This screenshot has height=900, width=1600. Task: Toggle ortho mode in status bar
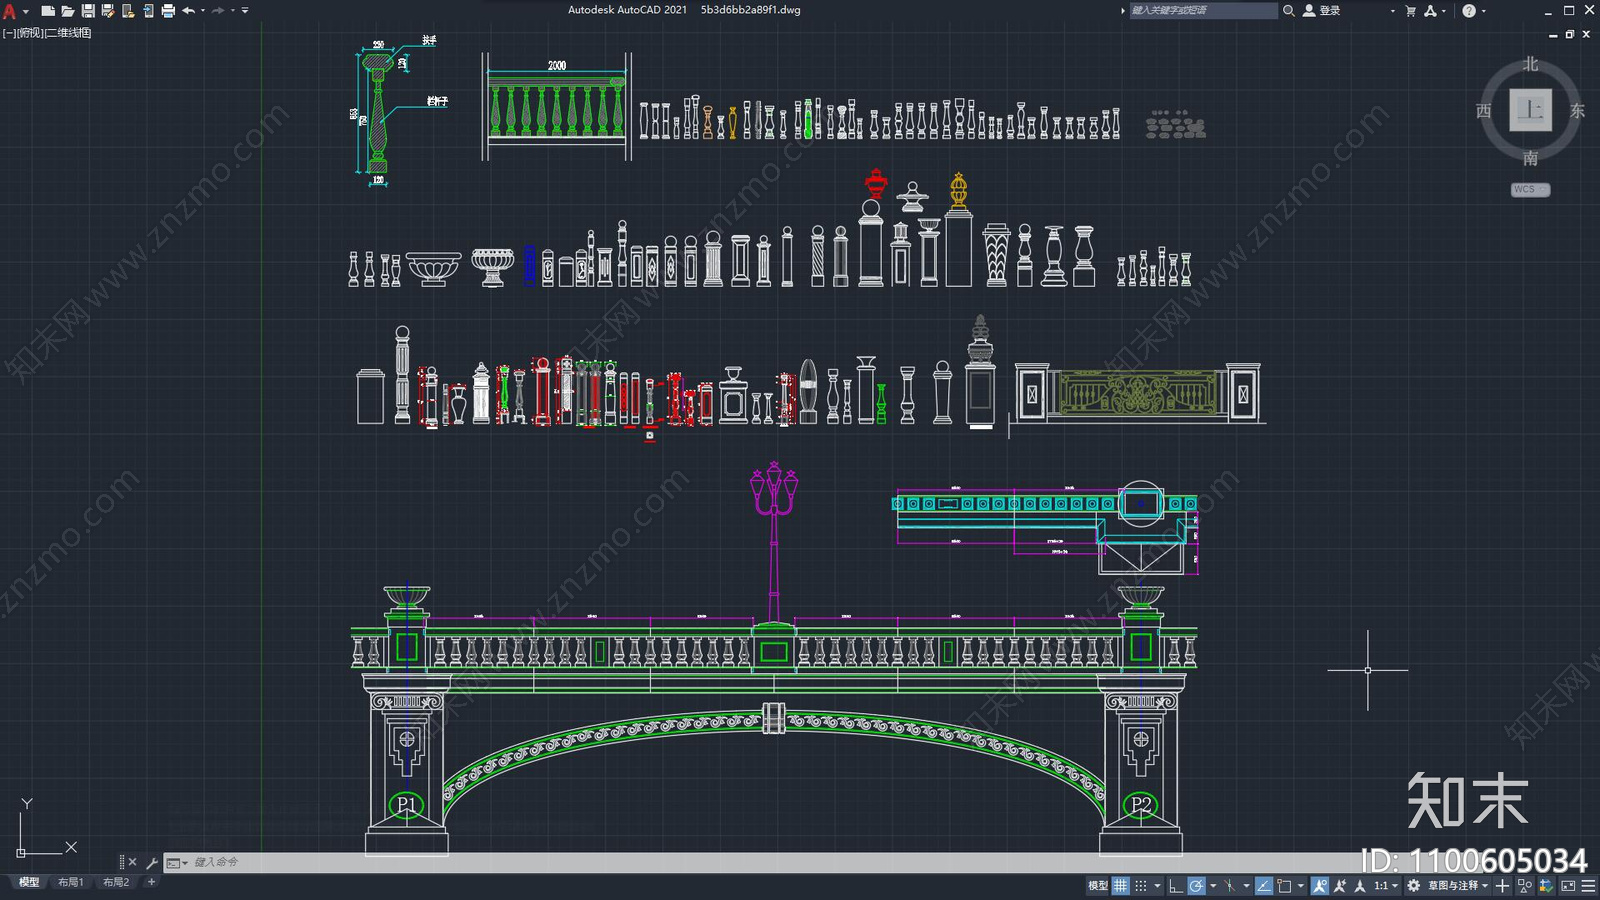click(1176, 886)
